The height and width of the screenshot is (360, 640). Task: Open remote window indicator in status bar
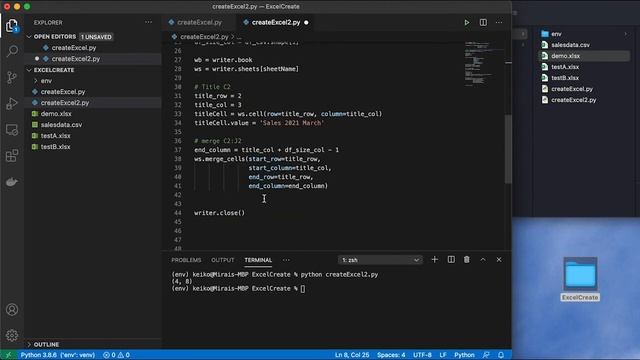8,355
